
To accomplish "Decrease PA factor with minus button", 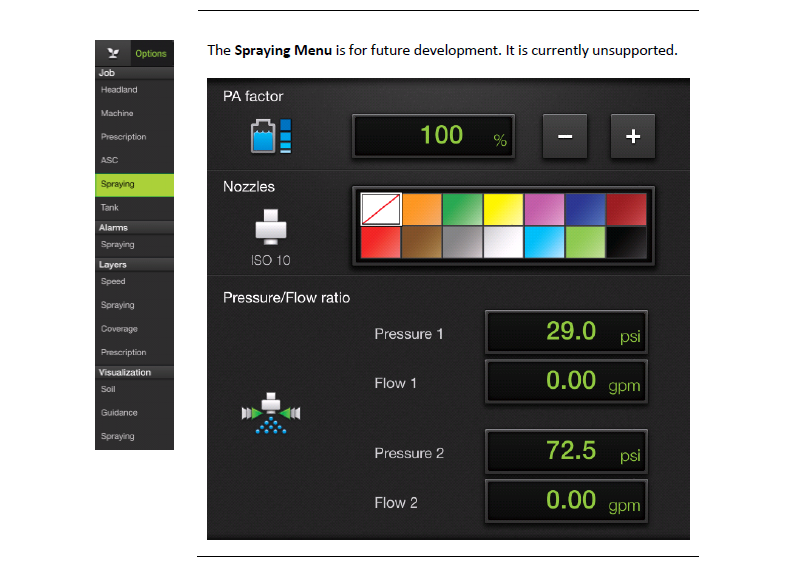I will point(565,136).
